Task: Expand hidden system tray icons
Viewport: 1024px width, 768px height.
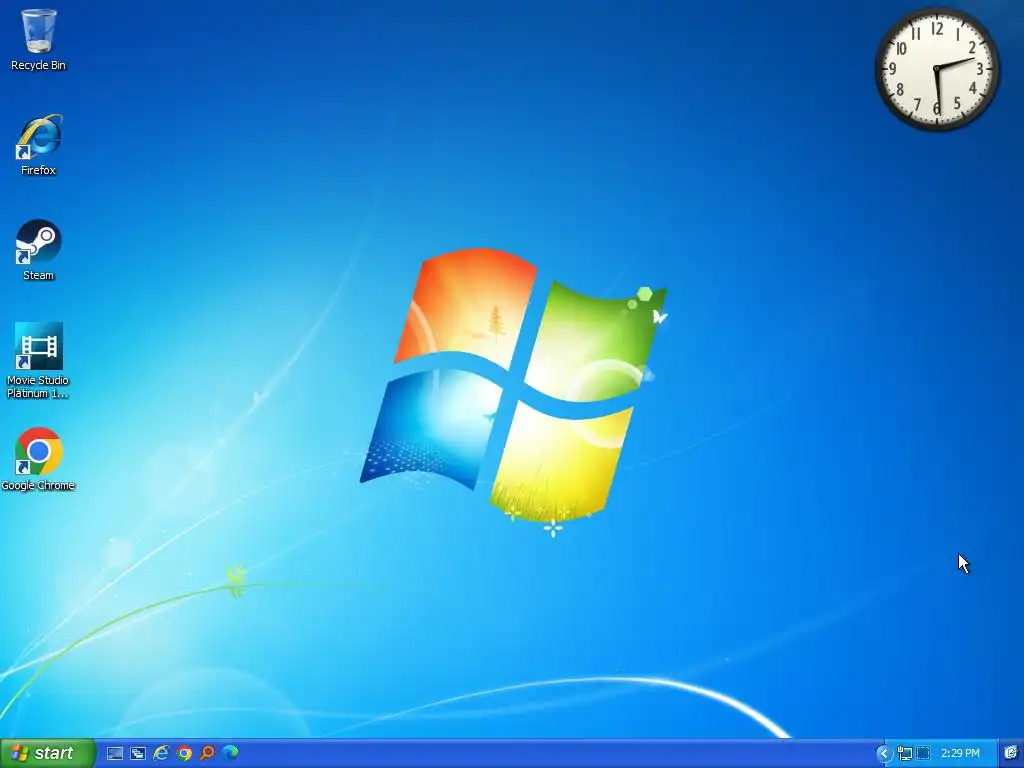Action: tap(884, 754)
